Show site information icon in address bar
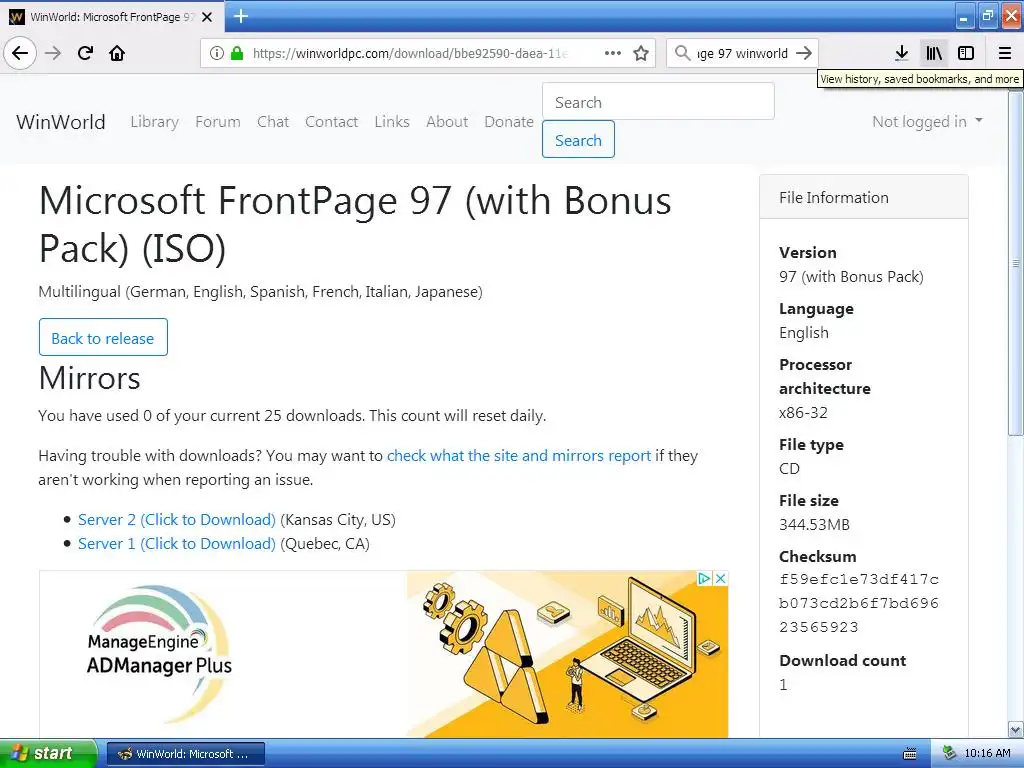Viewport: 1024px width, 768px height. [217, 53]
